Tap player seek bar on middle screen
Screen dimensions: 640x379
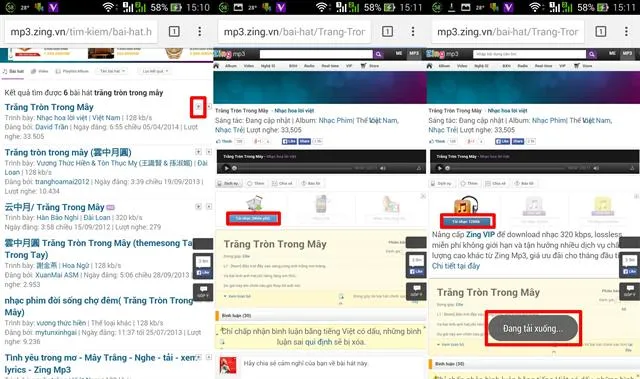tap(294, 168)
